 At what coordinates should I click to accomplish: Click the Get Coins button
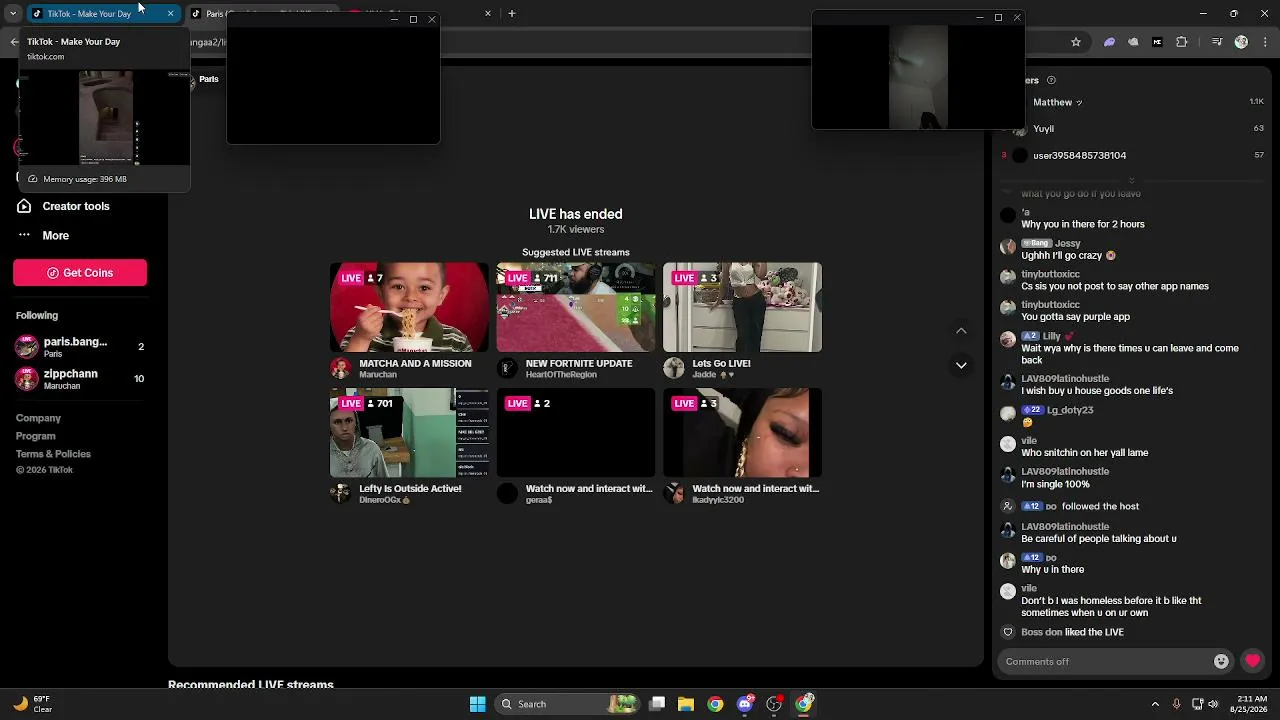pos(80,273)
